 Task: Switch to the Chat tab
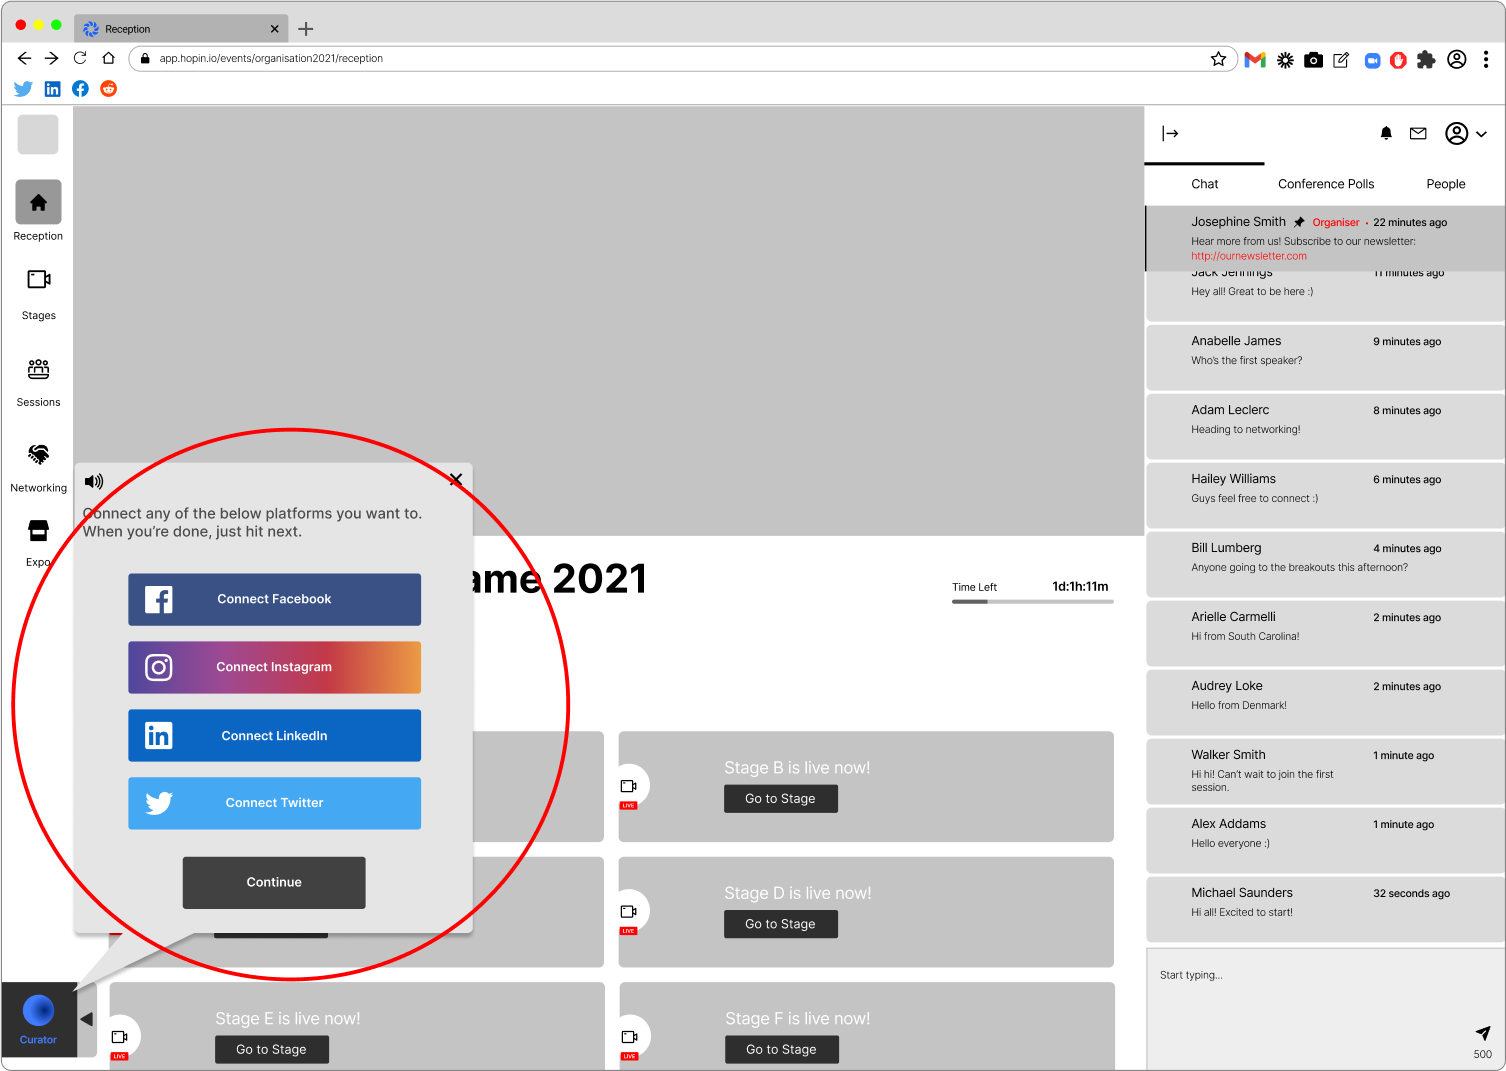click(x=1205, y=184)
